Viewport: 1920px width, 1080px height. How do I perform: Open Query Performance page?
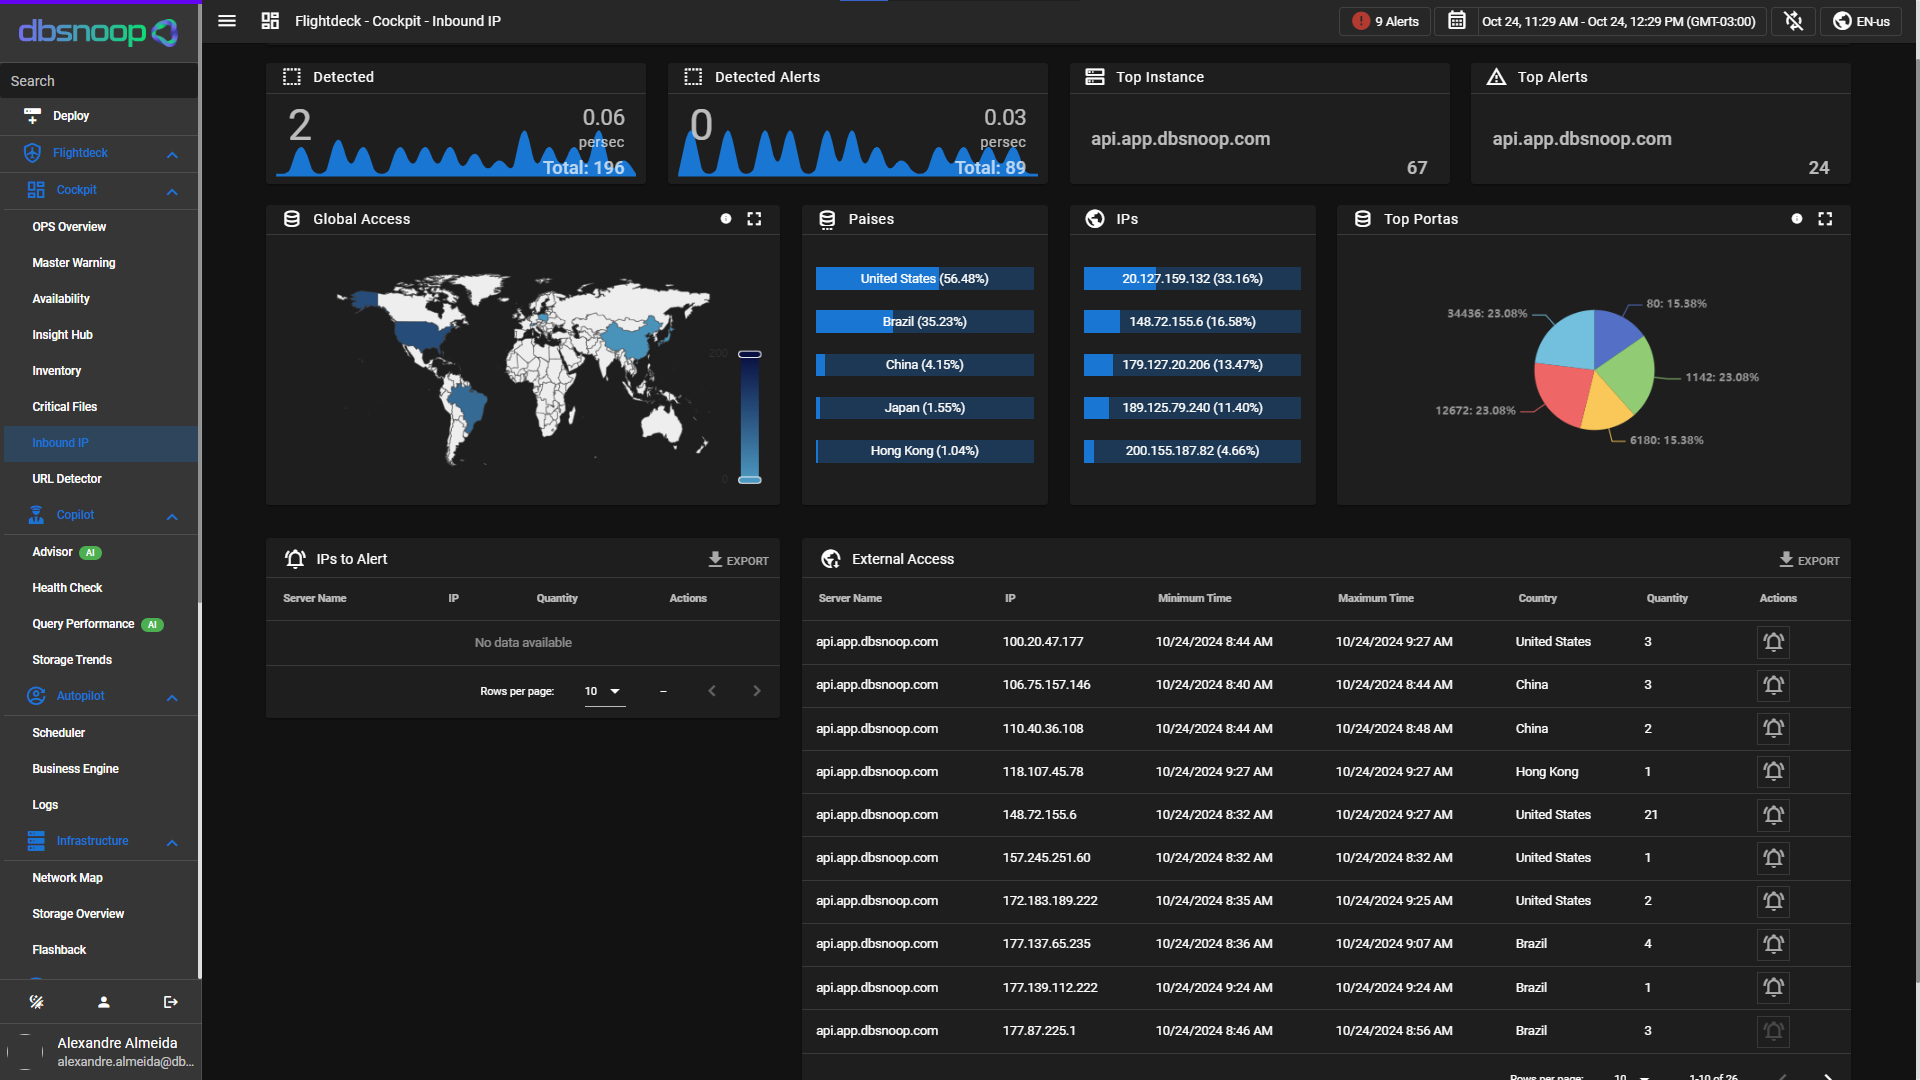(x=99, y=624)
